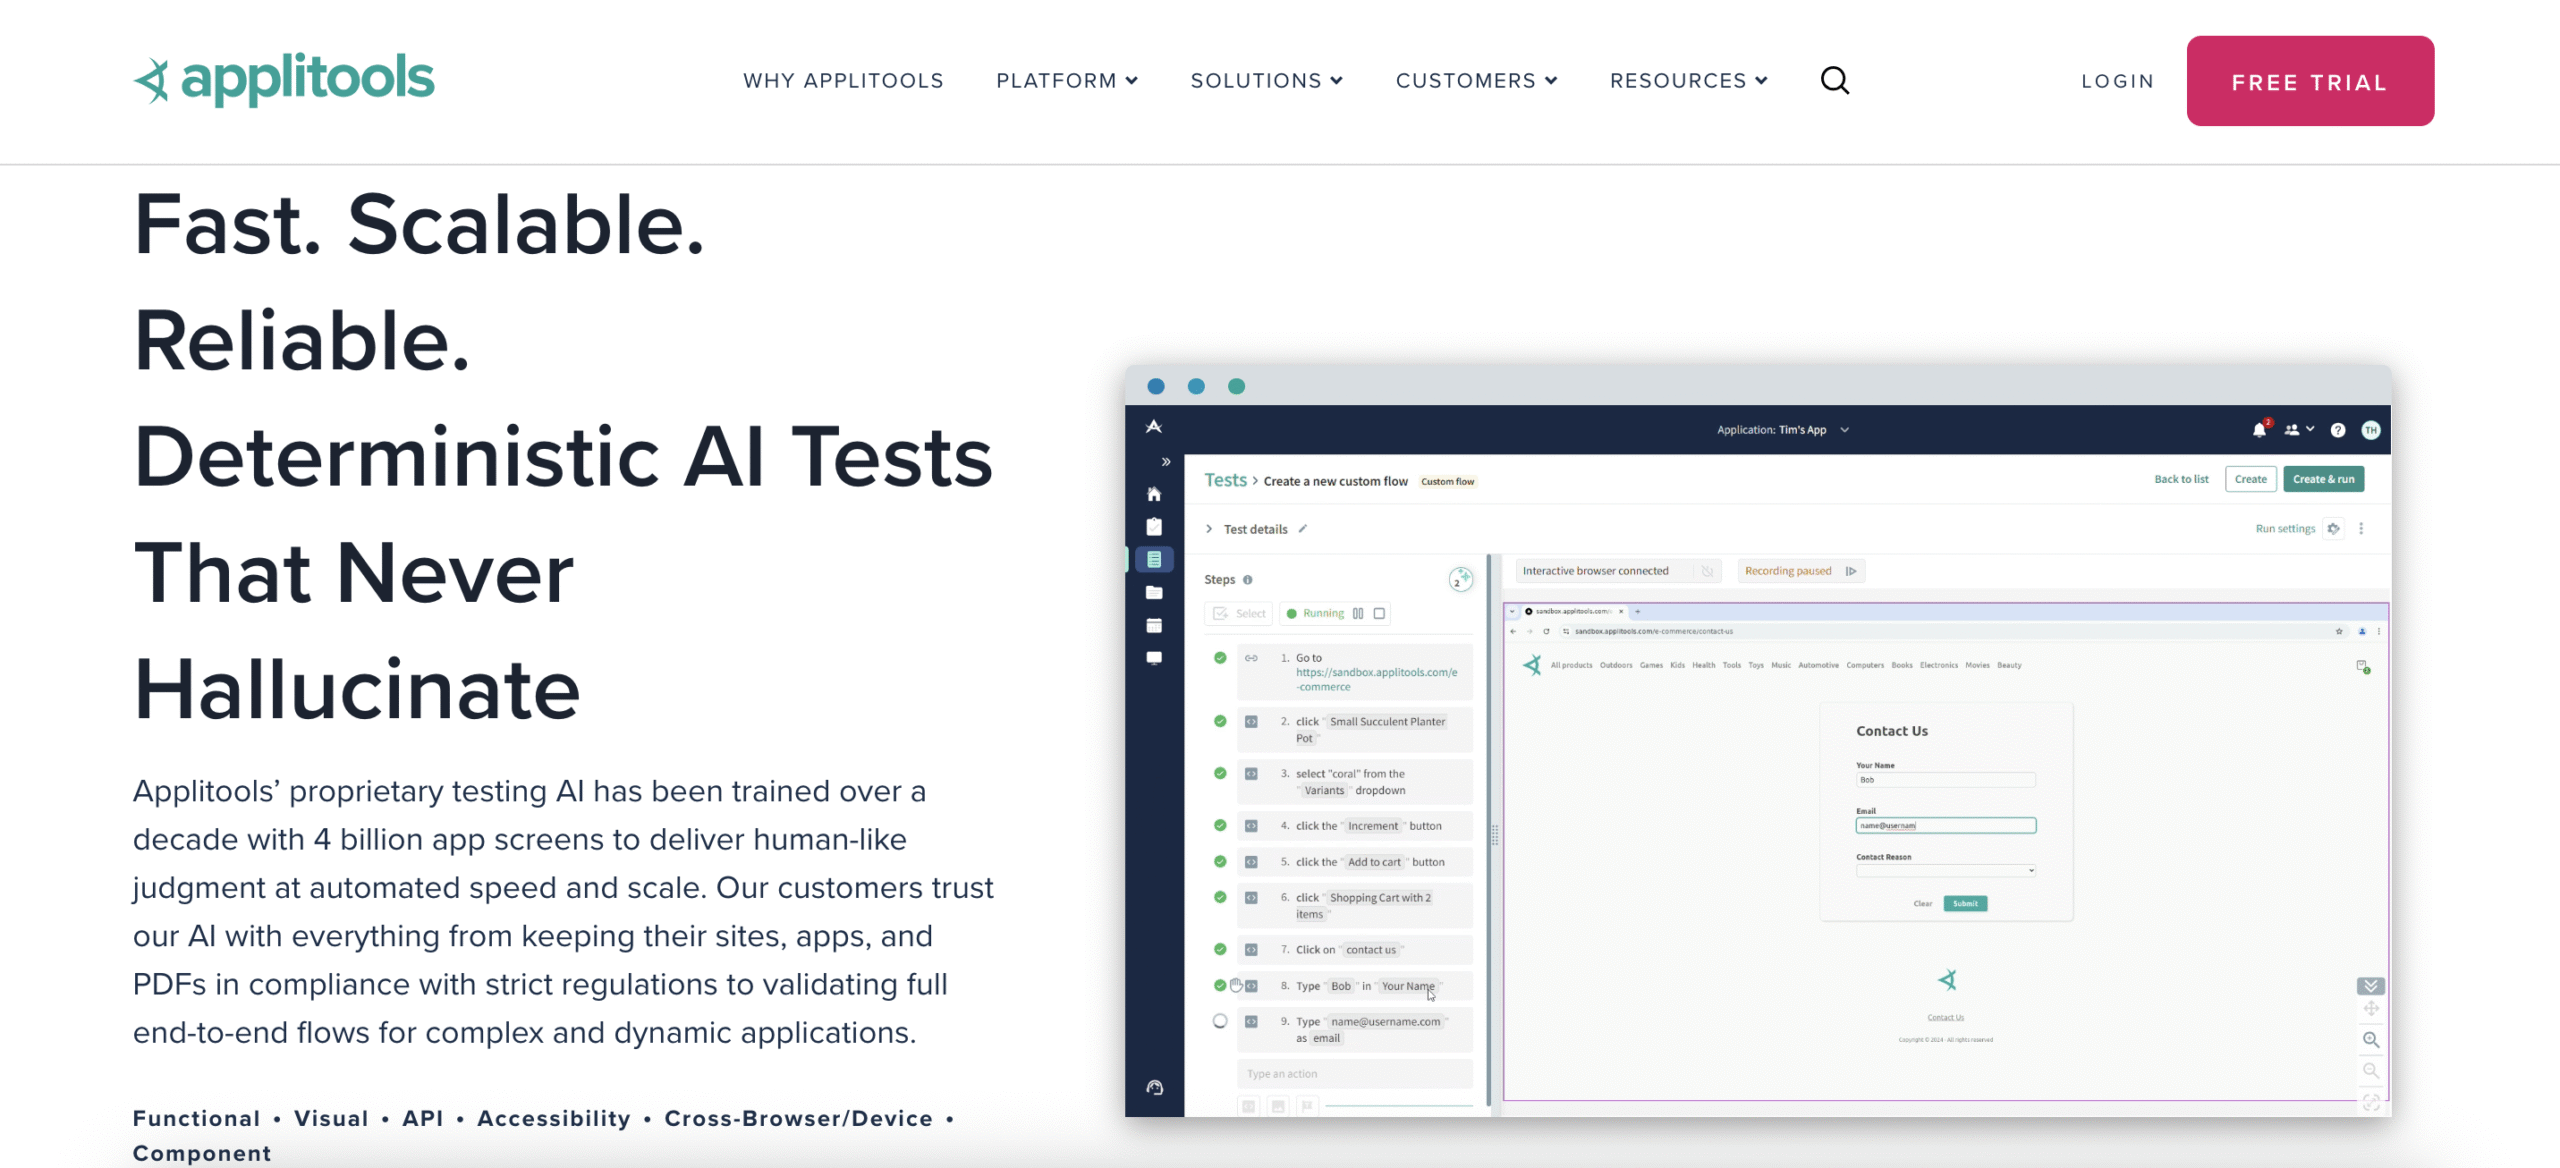Click the zoom in magnifier in preview
The width and height of the screenshot is (2560, 1168).
[2371, 1040]
